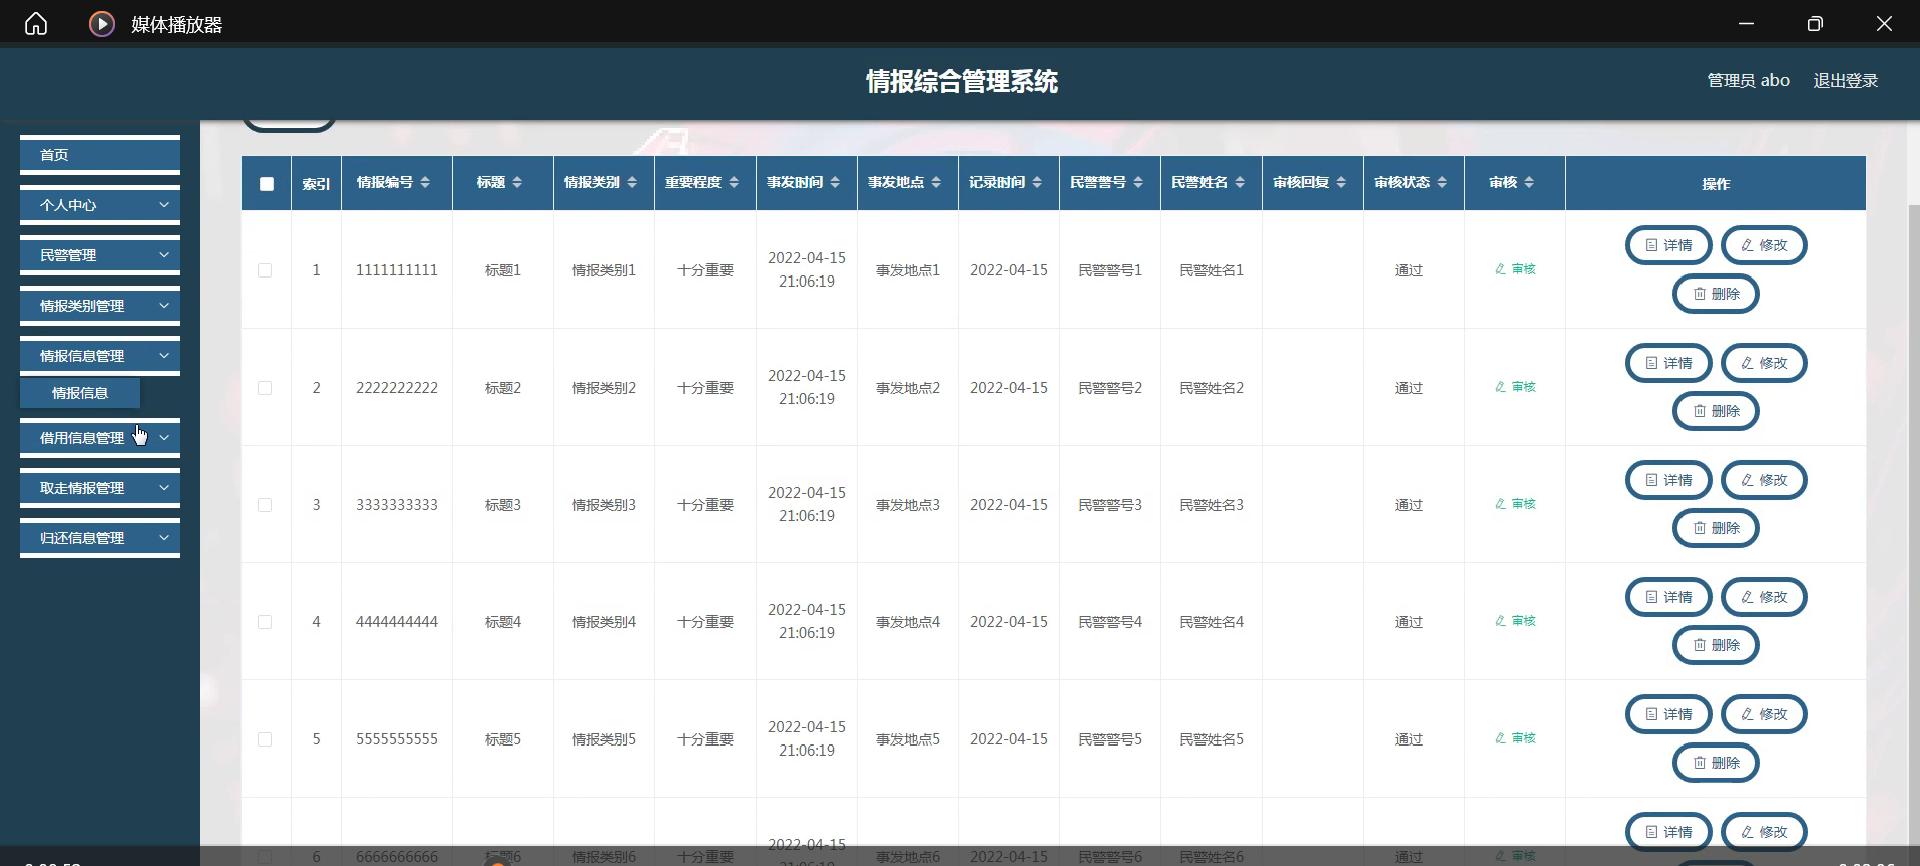
Task: Click 审核 pencil icon for row 5555555555
Action: point(1500,738)
